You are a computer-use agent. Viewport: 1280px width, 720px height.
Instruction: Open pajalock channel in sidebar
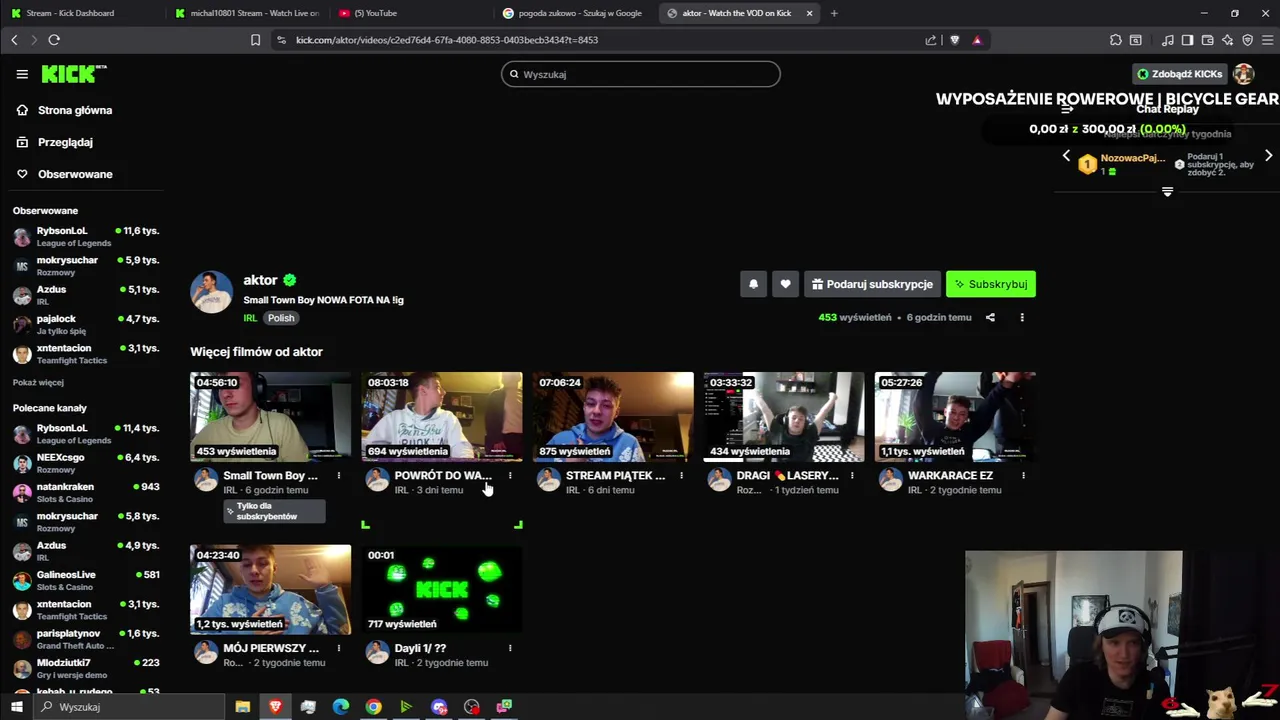(86, 324)
